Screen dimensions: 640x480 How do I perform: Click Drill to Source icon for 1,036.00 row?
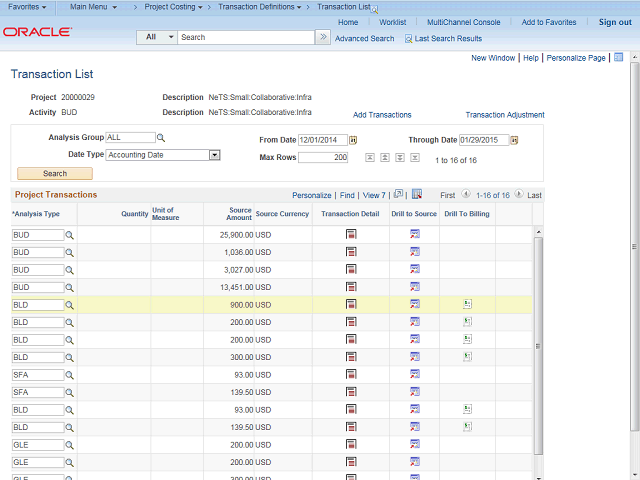pyautogui.click(x=414, y=252)
